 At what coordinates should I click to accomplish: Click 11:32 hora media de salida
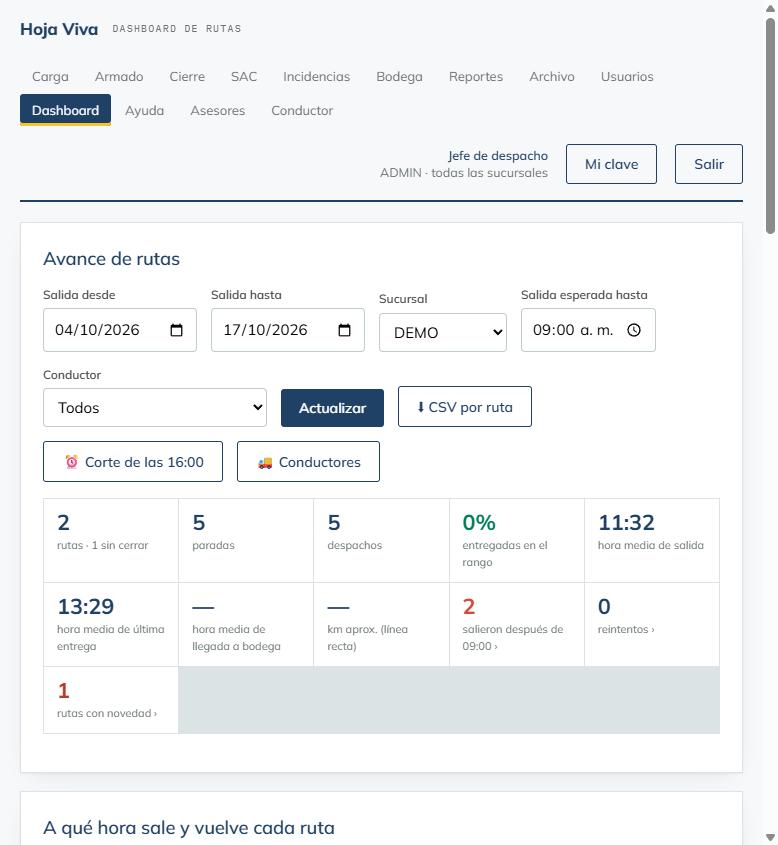(651, 540)
